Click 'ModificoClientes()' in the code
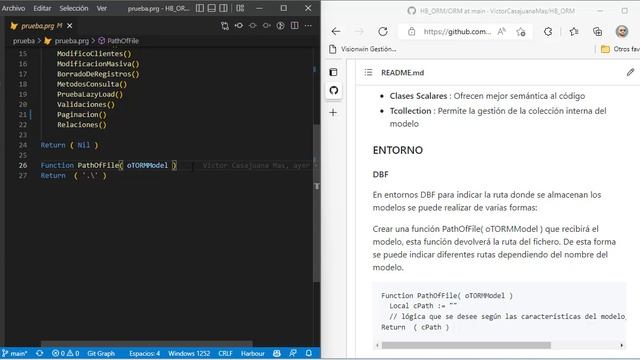This screenshot has width=640, height=360. click(x=94, y=53)
